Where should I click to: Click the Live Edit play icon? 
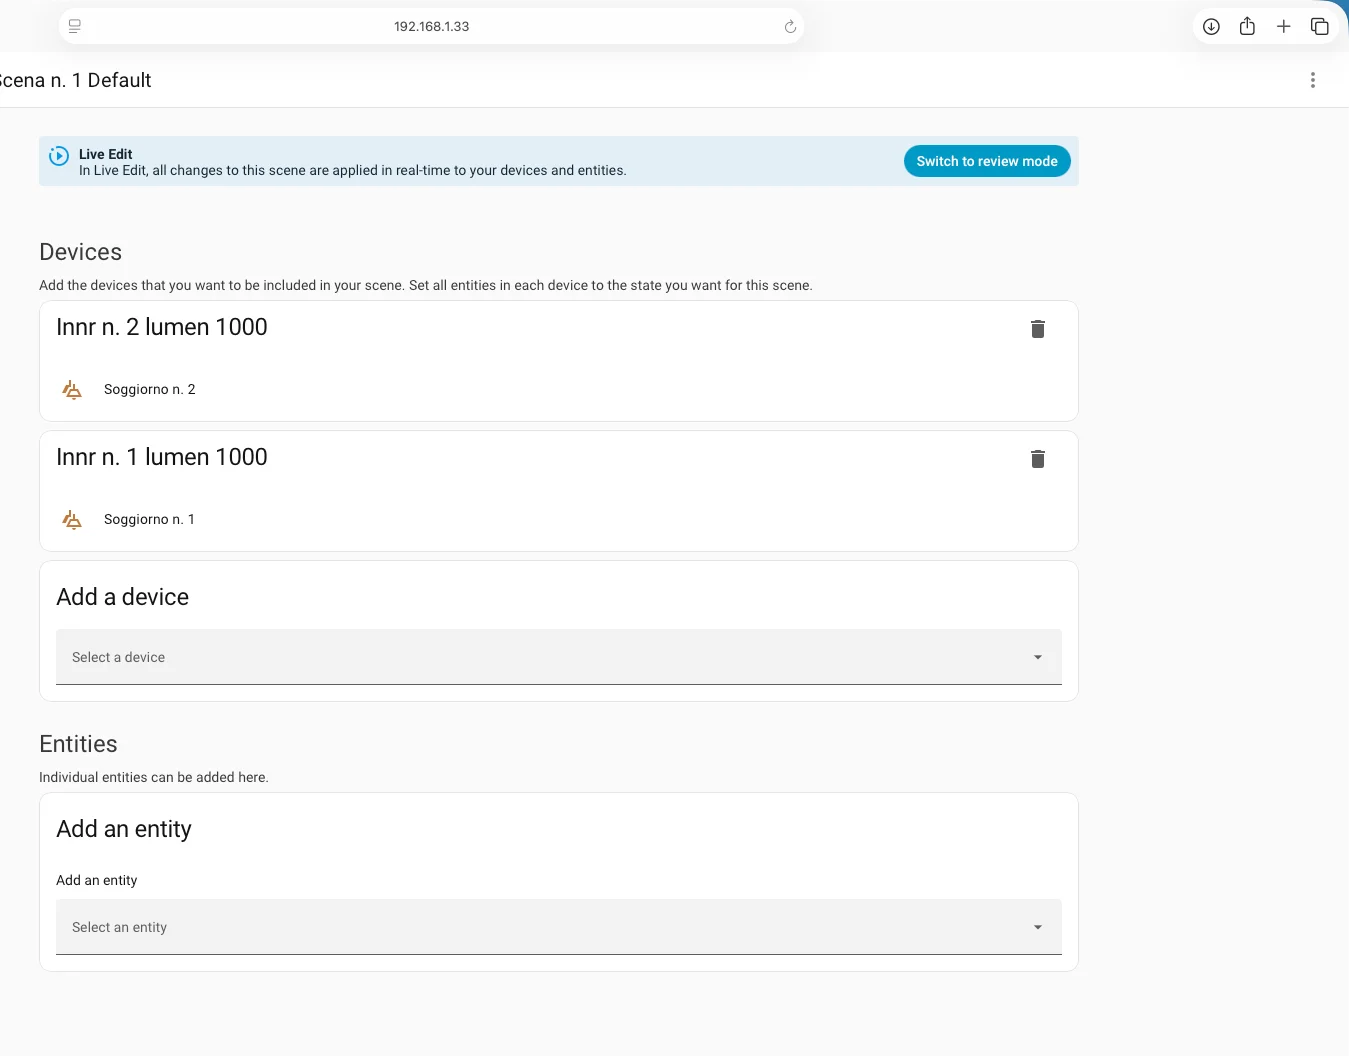click(x=59, y=155)
